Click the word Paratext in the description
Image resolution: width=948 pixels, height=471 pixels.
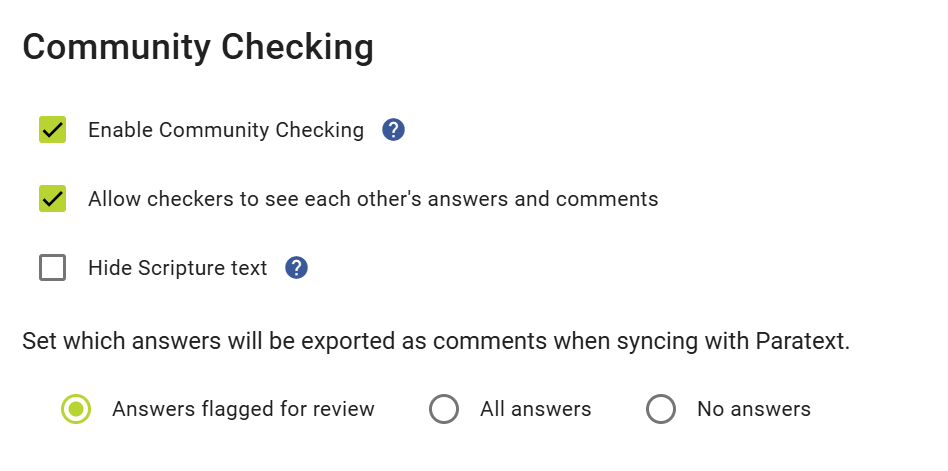[x=803, y=341]
